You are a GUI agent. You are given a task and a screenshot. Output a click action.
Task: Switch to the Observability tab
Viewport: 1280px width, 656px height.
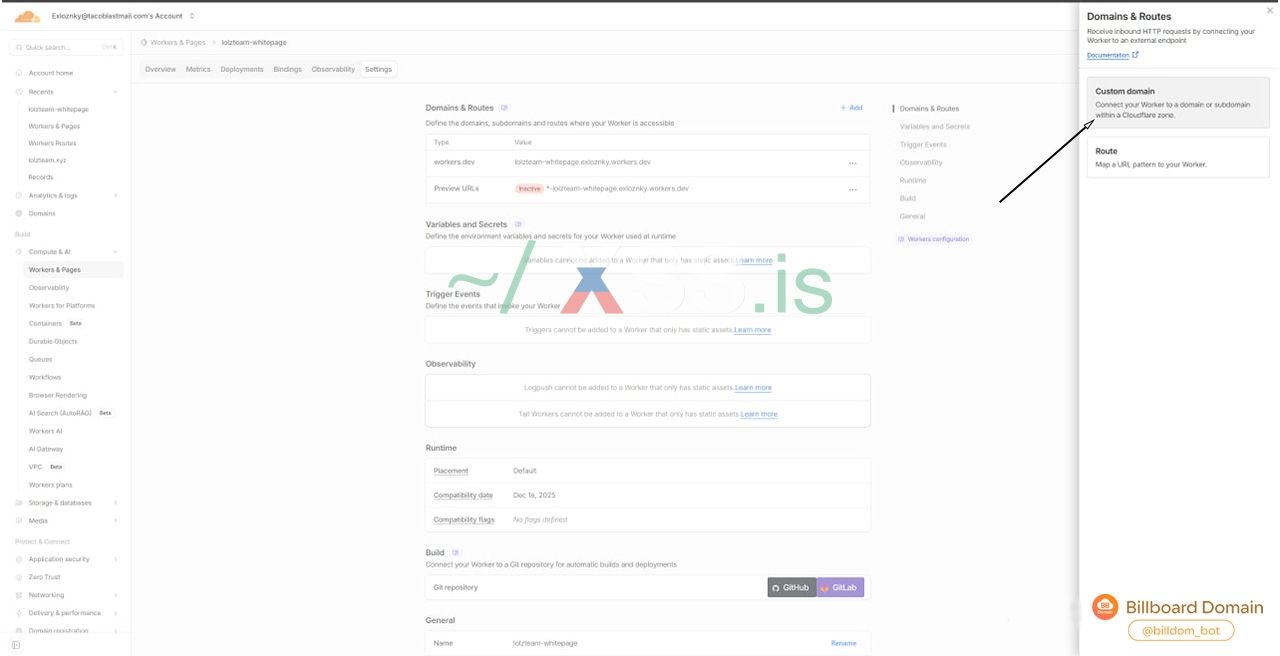coord(333,69)
